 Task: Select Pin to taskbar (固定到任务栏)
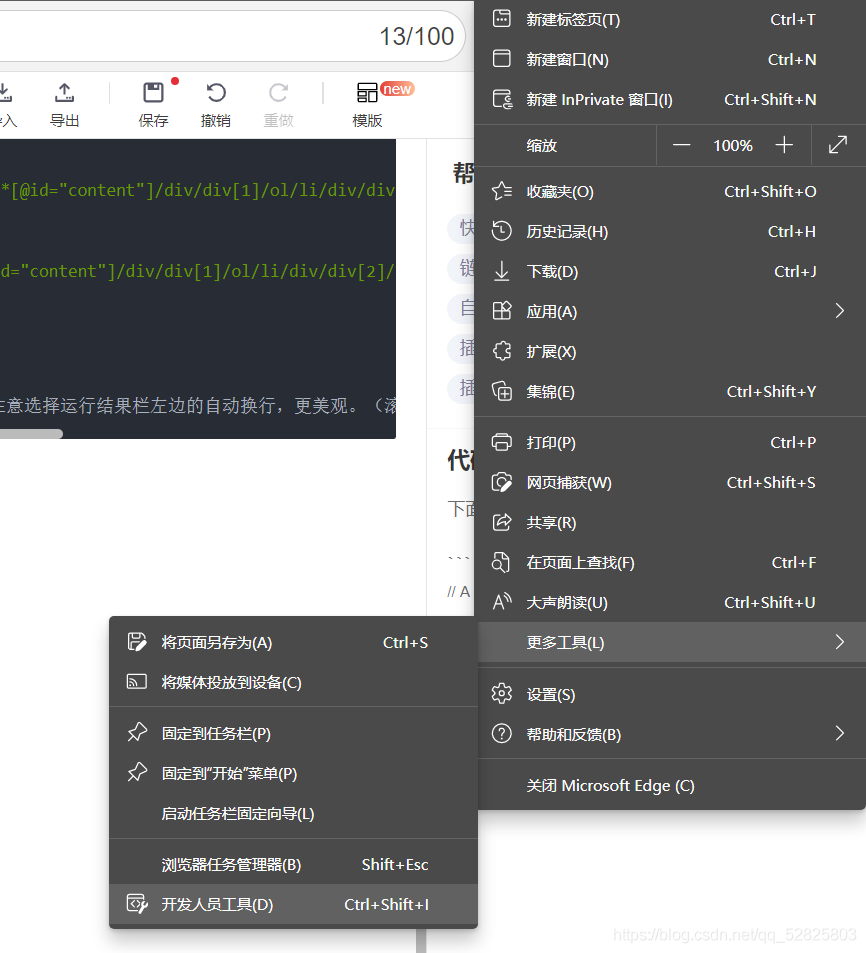[294, 734]
